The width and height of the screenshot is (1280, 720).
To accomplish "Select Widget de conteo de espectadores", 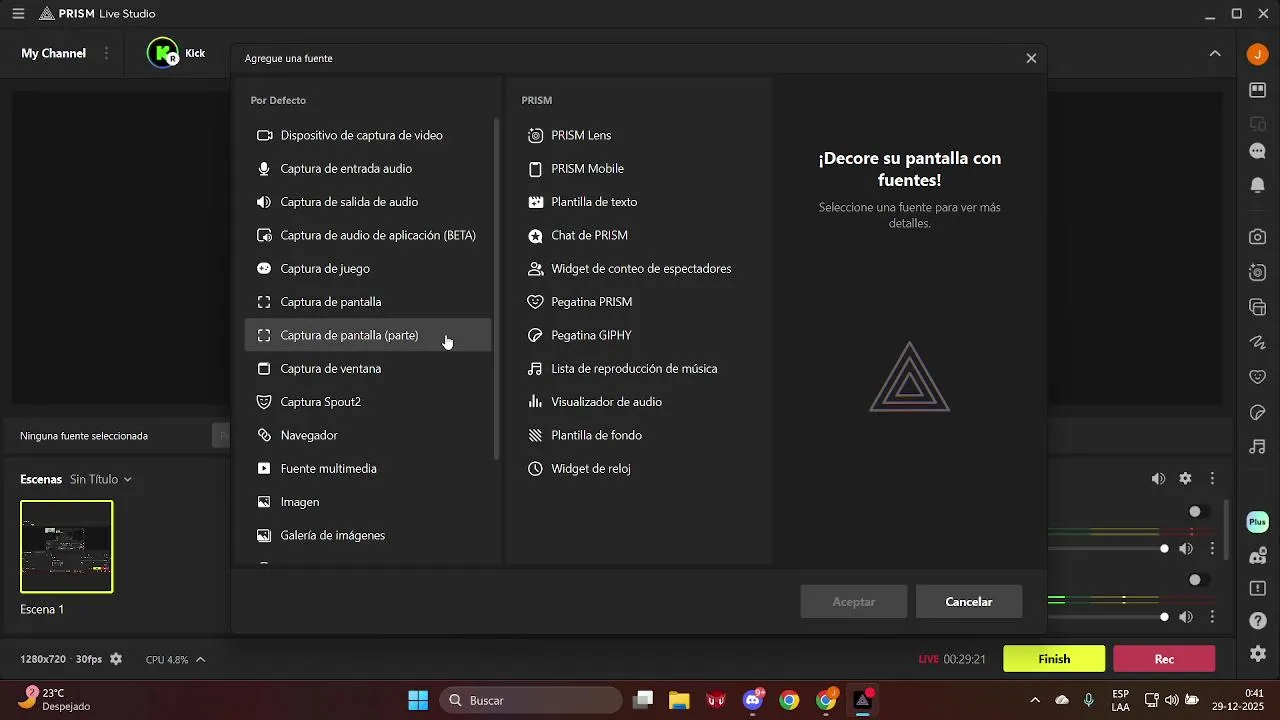I will click(638, 269).
